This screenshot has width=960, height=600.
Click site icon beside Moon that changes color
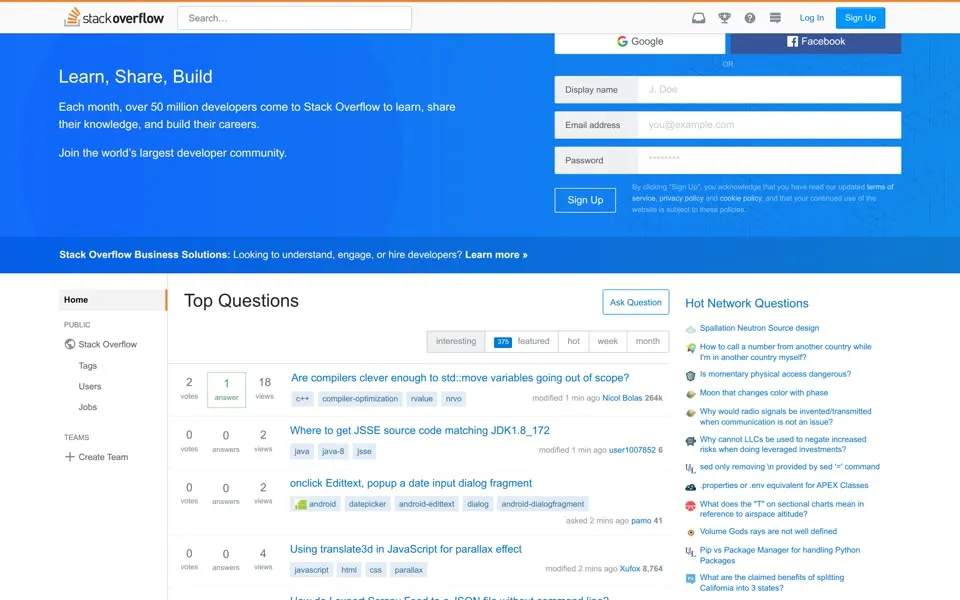coord(691,394)
